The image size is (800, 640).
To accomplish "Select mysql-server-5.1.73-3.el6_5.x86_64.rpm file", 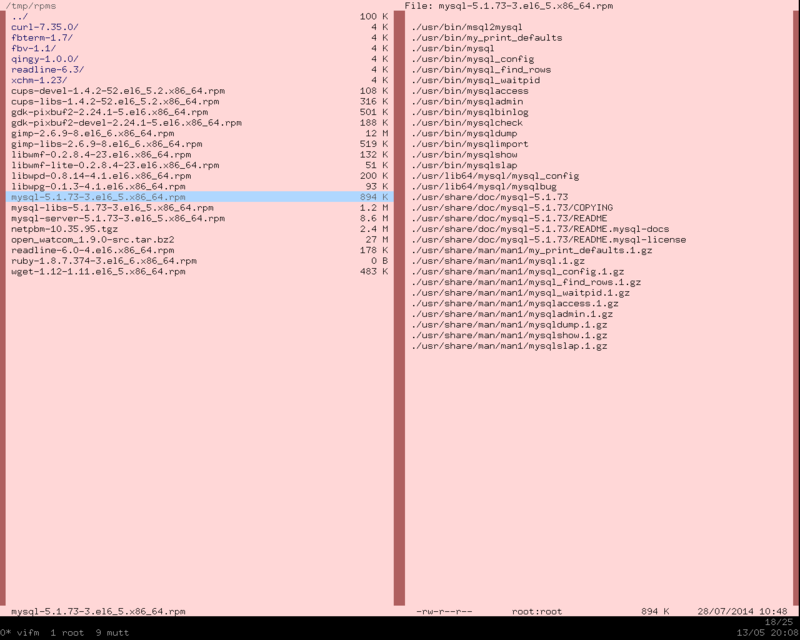I will click(x=199, y=218).
